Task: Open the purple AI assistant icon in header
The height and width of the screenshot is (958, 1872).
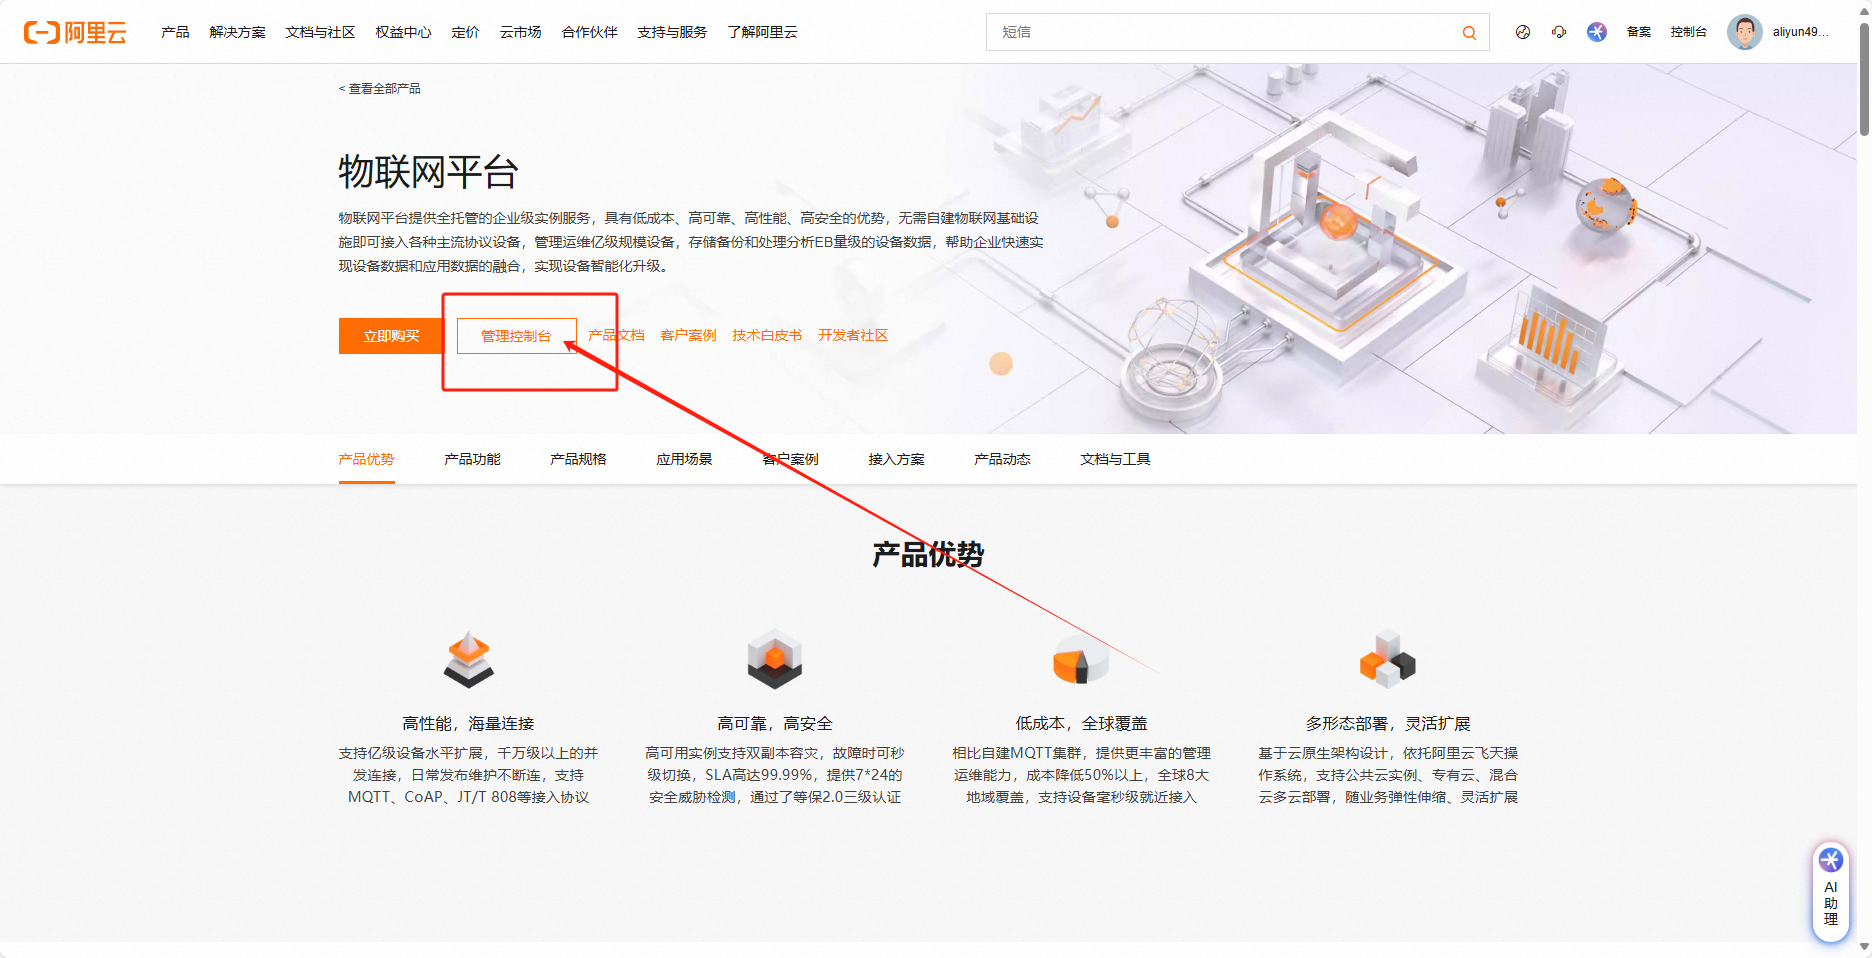Action: click(x=1597, y=32)
